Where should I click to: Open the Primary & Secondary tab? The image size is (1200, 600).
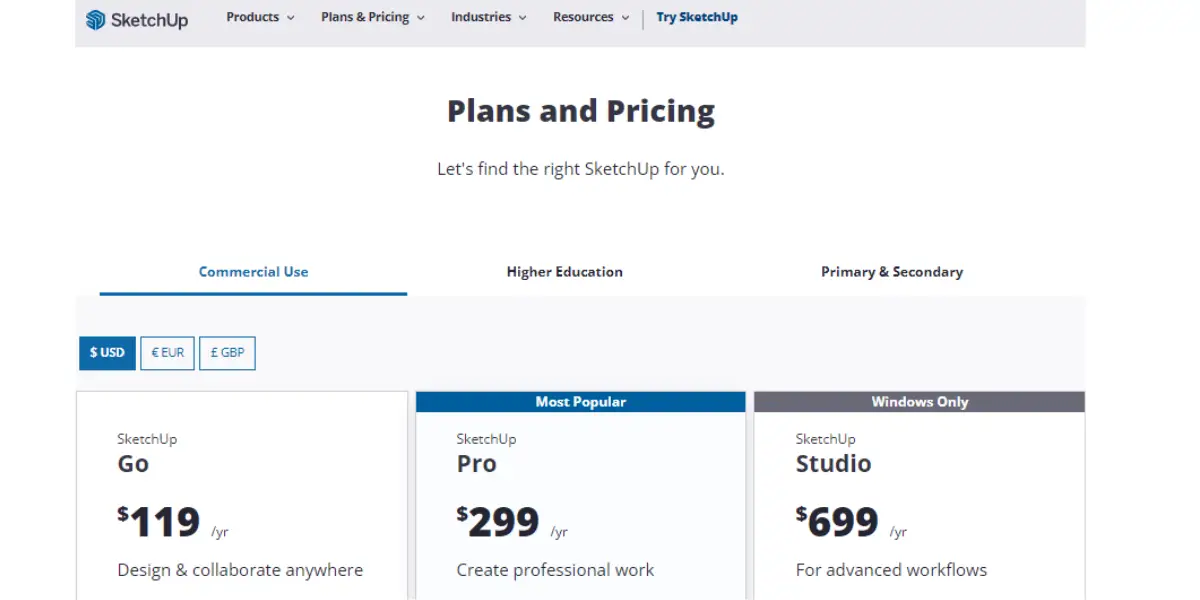(892, 272)
